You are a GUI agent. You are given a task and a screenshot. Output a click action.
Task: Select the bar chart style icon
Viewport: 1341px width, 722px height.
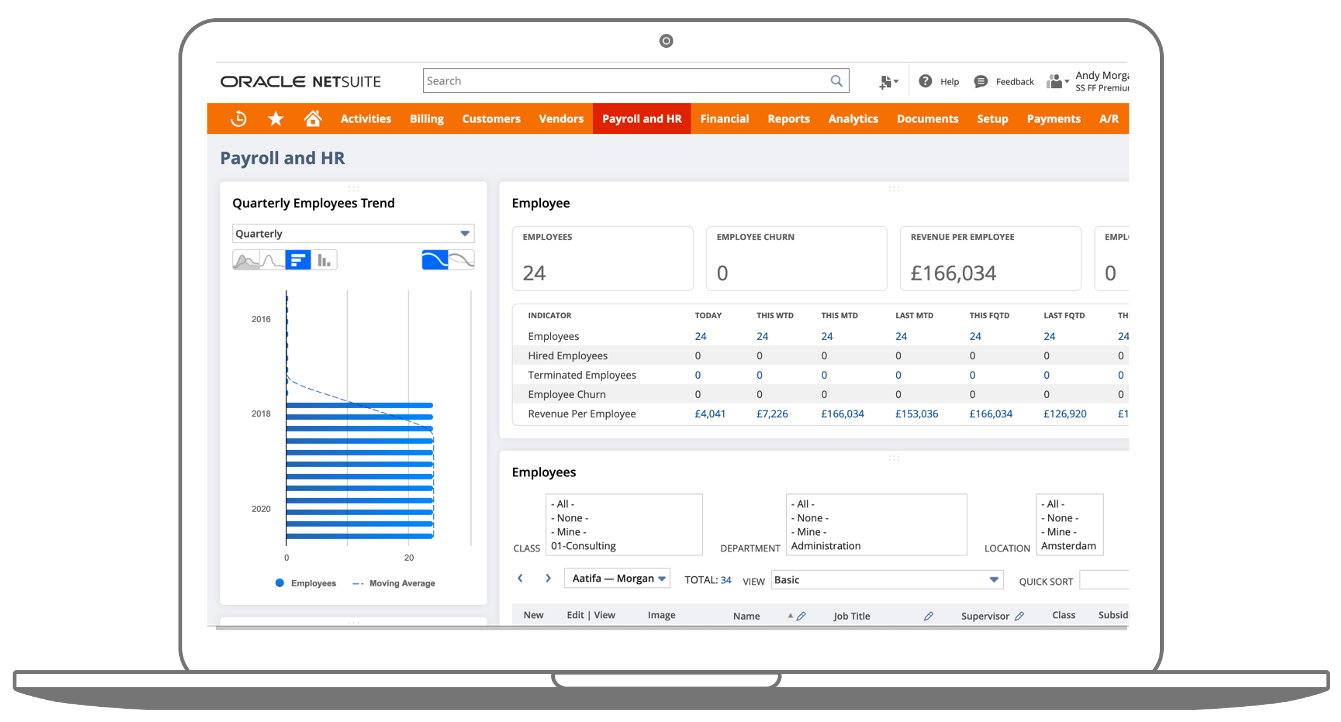(x=297, y=260)
